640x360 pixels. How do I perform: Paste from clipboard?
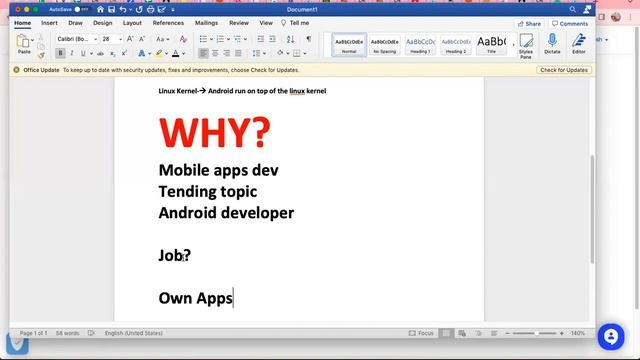pyautogui.click(x=24, y=44)
